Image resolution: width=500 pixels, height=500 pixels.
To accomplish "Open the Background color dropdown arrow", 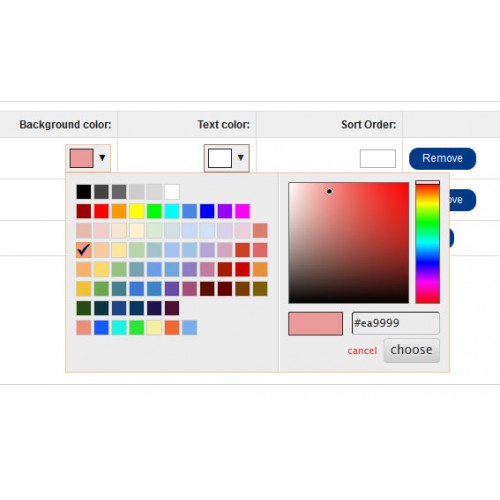I will click(102, 158).
